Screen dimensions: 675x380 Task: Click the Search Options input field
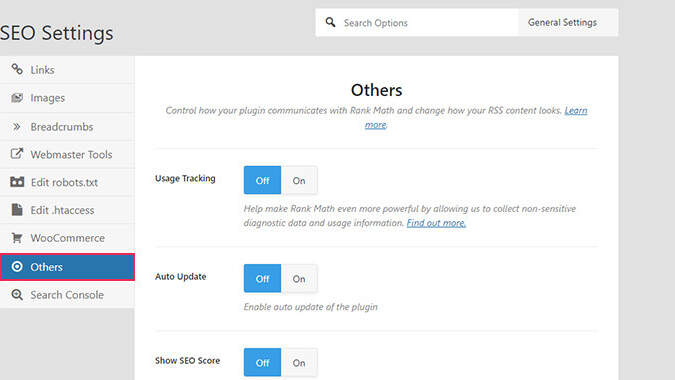point(417,22)
